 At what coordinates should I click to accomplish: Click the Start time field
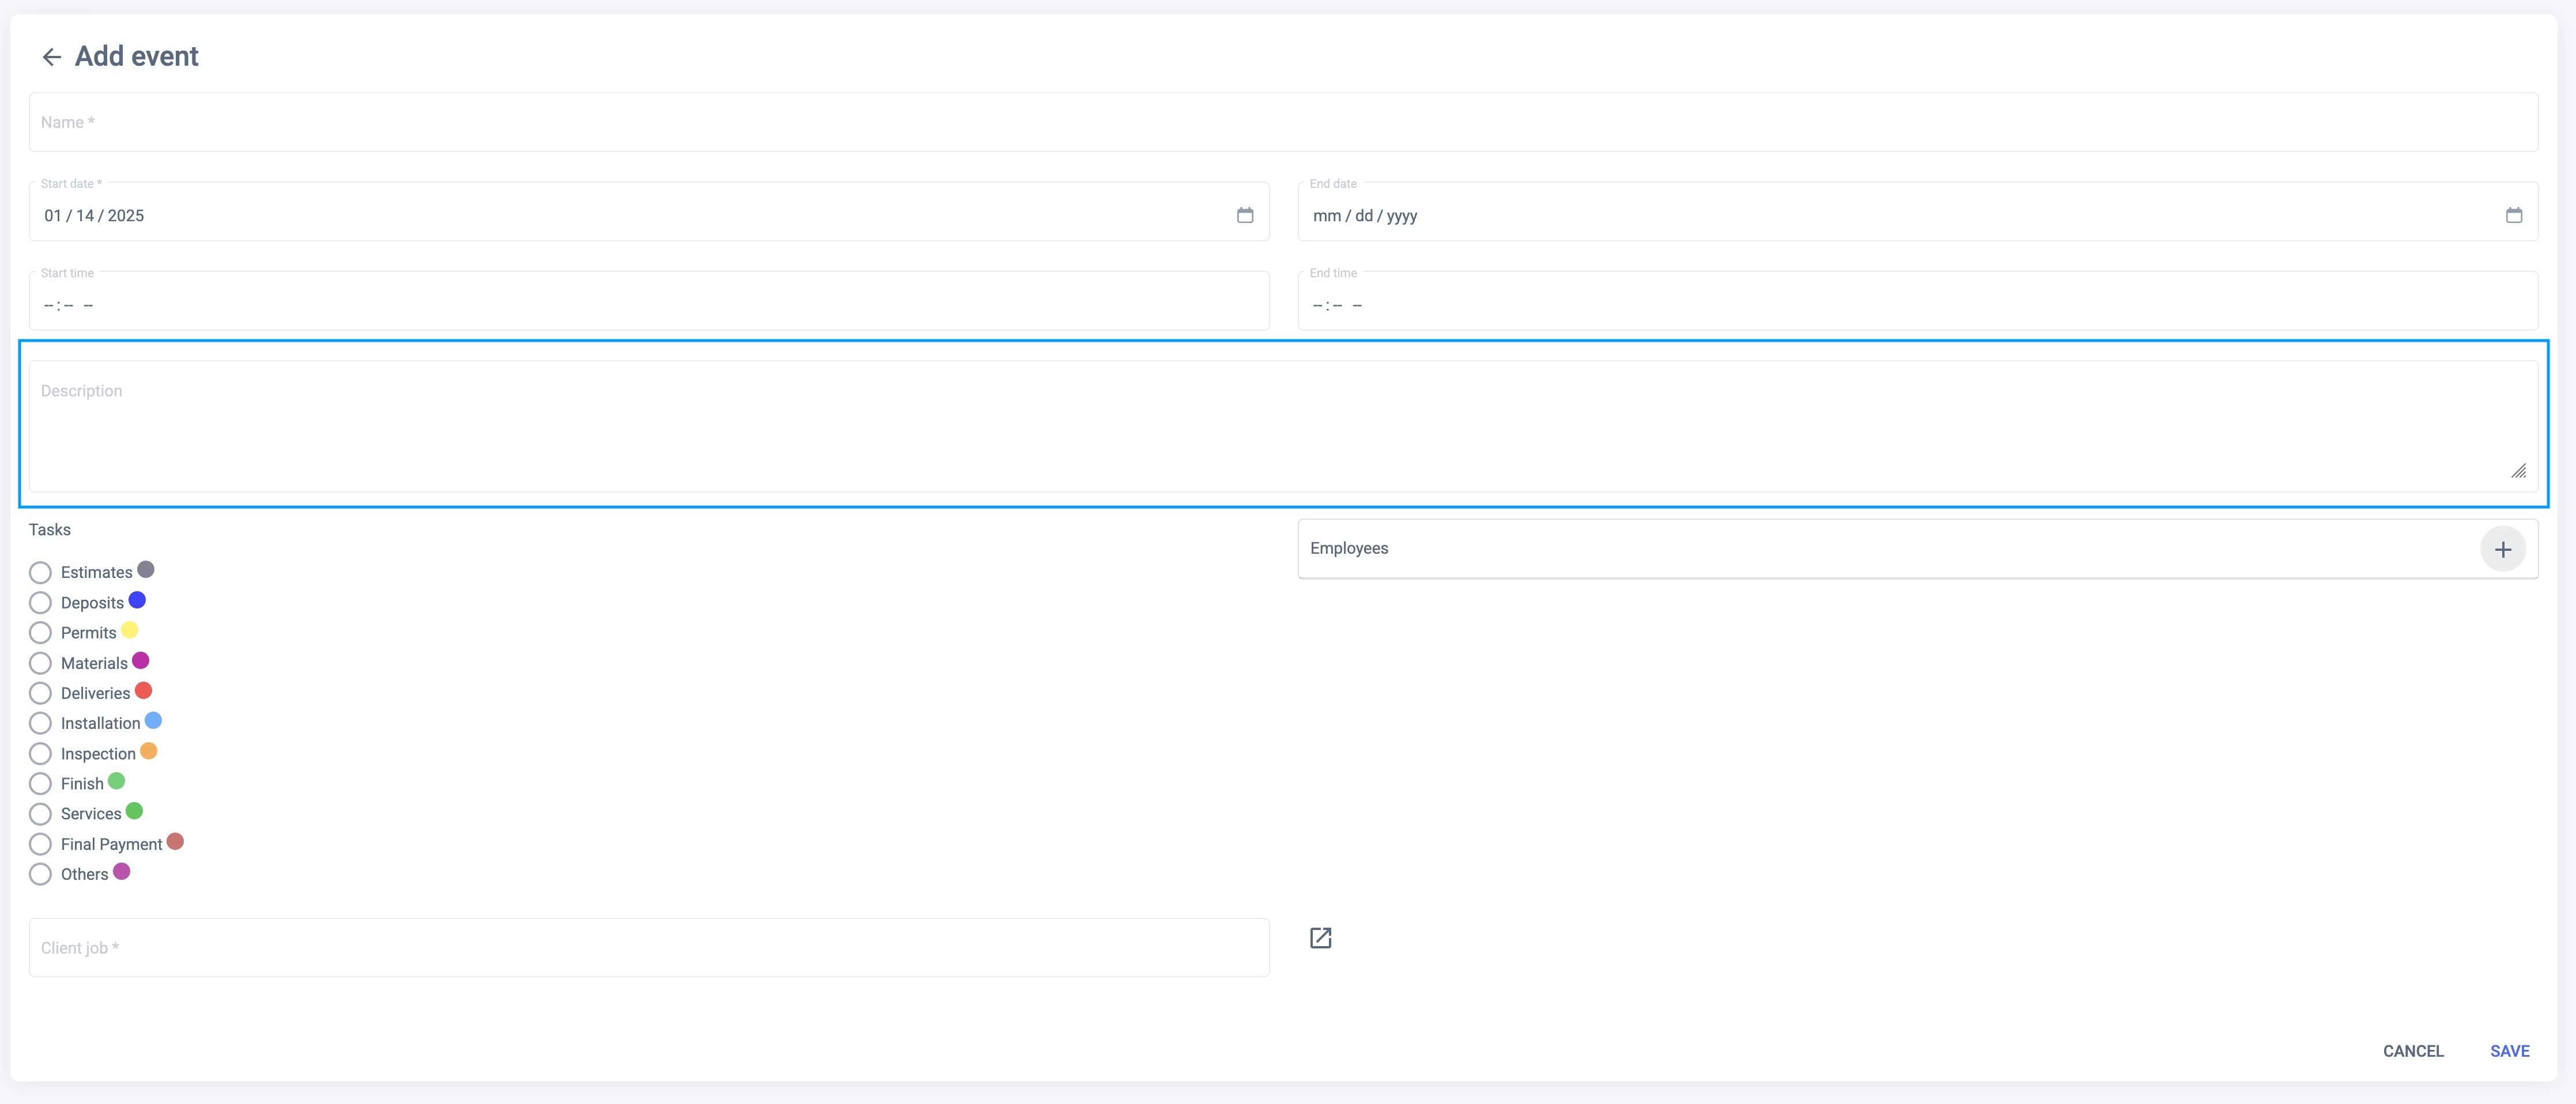(x=648, y=305)
